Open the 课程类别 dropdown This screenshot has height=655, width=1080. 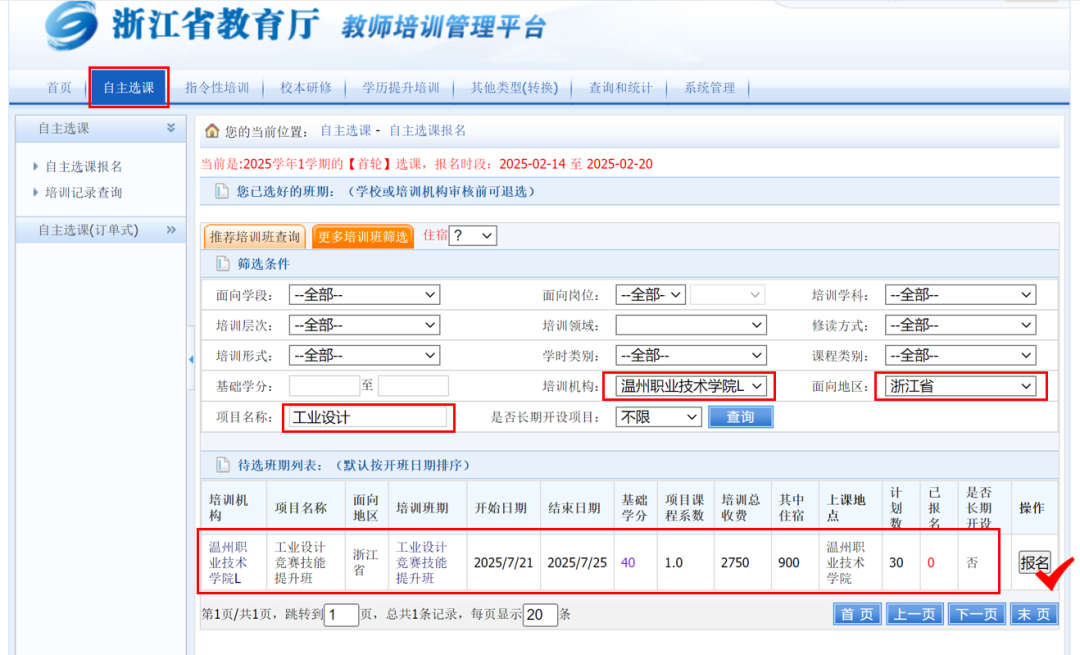[960, 355]
